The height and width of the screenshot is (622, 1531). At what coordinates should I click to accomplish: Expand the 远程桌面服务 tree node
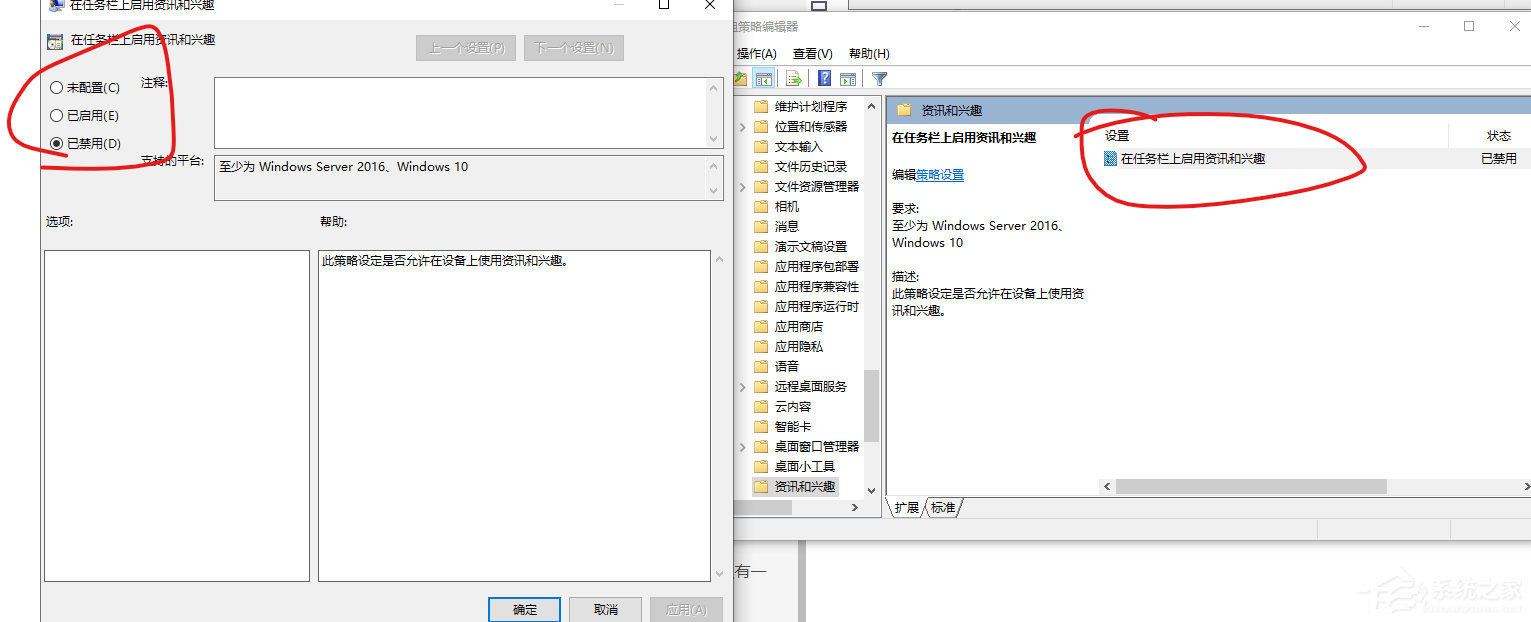(x=741, y=386)
